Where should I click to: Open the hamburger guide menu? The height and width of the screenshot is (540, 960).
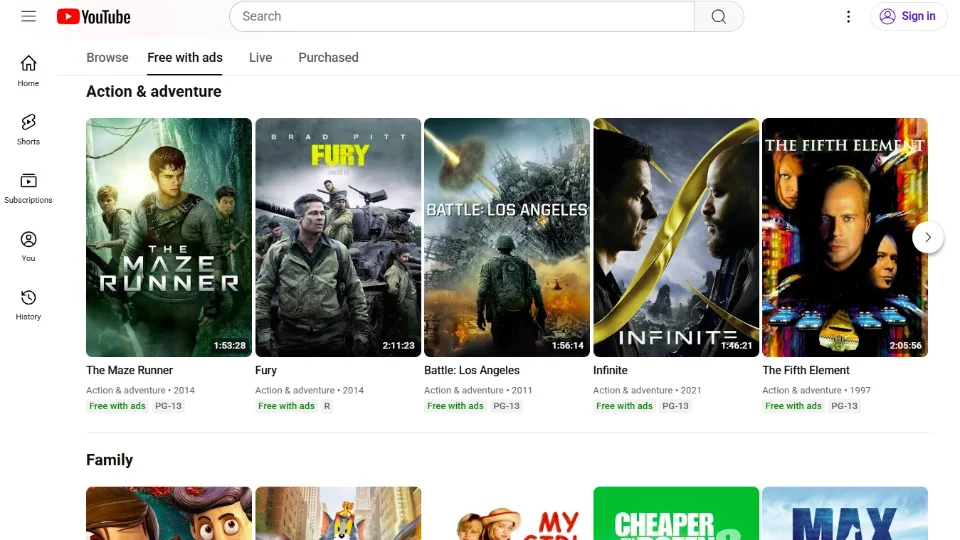[x=28, y=17]
